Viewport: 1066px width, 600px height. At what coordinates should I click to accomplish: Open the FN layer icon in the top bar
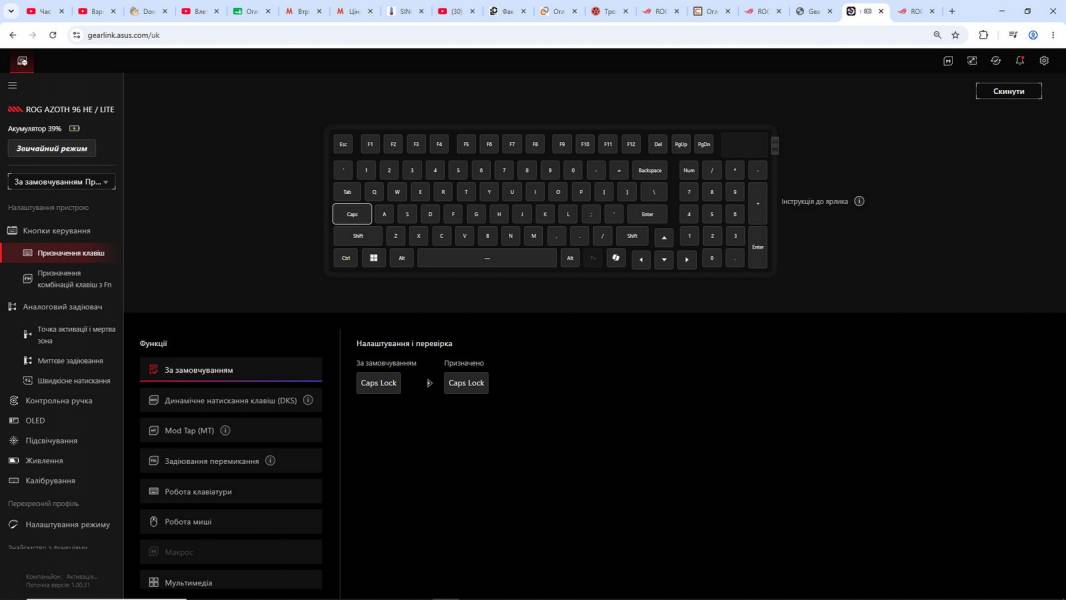point(948,61)
